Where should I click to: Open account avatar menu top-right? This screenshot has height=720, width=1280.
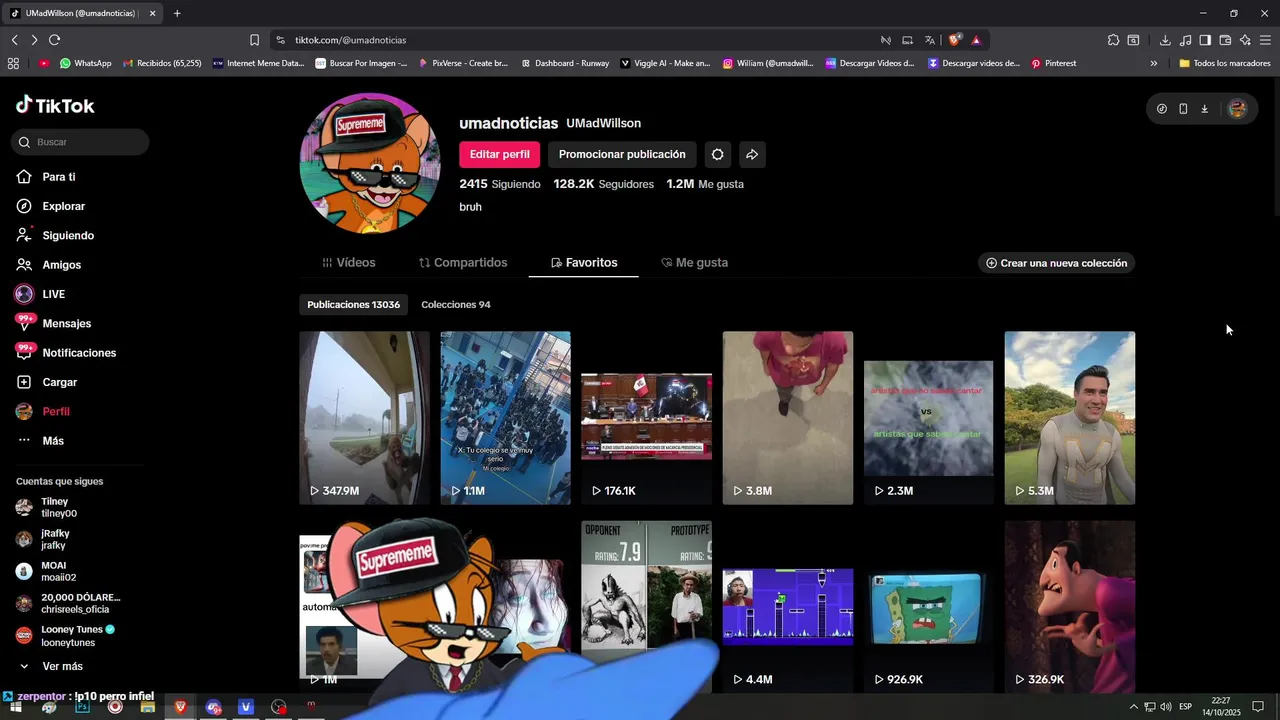(x=1237, y=109)
